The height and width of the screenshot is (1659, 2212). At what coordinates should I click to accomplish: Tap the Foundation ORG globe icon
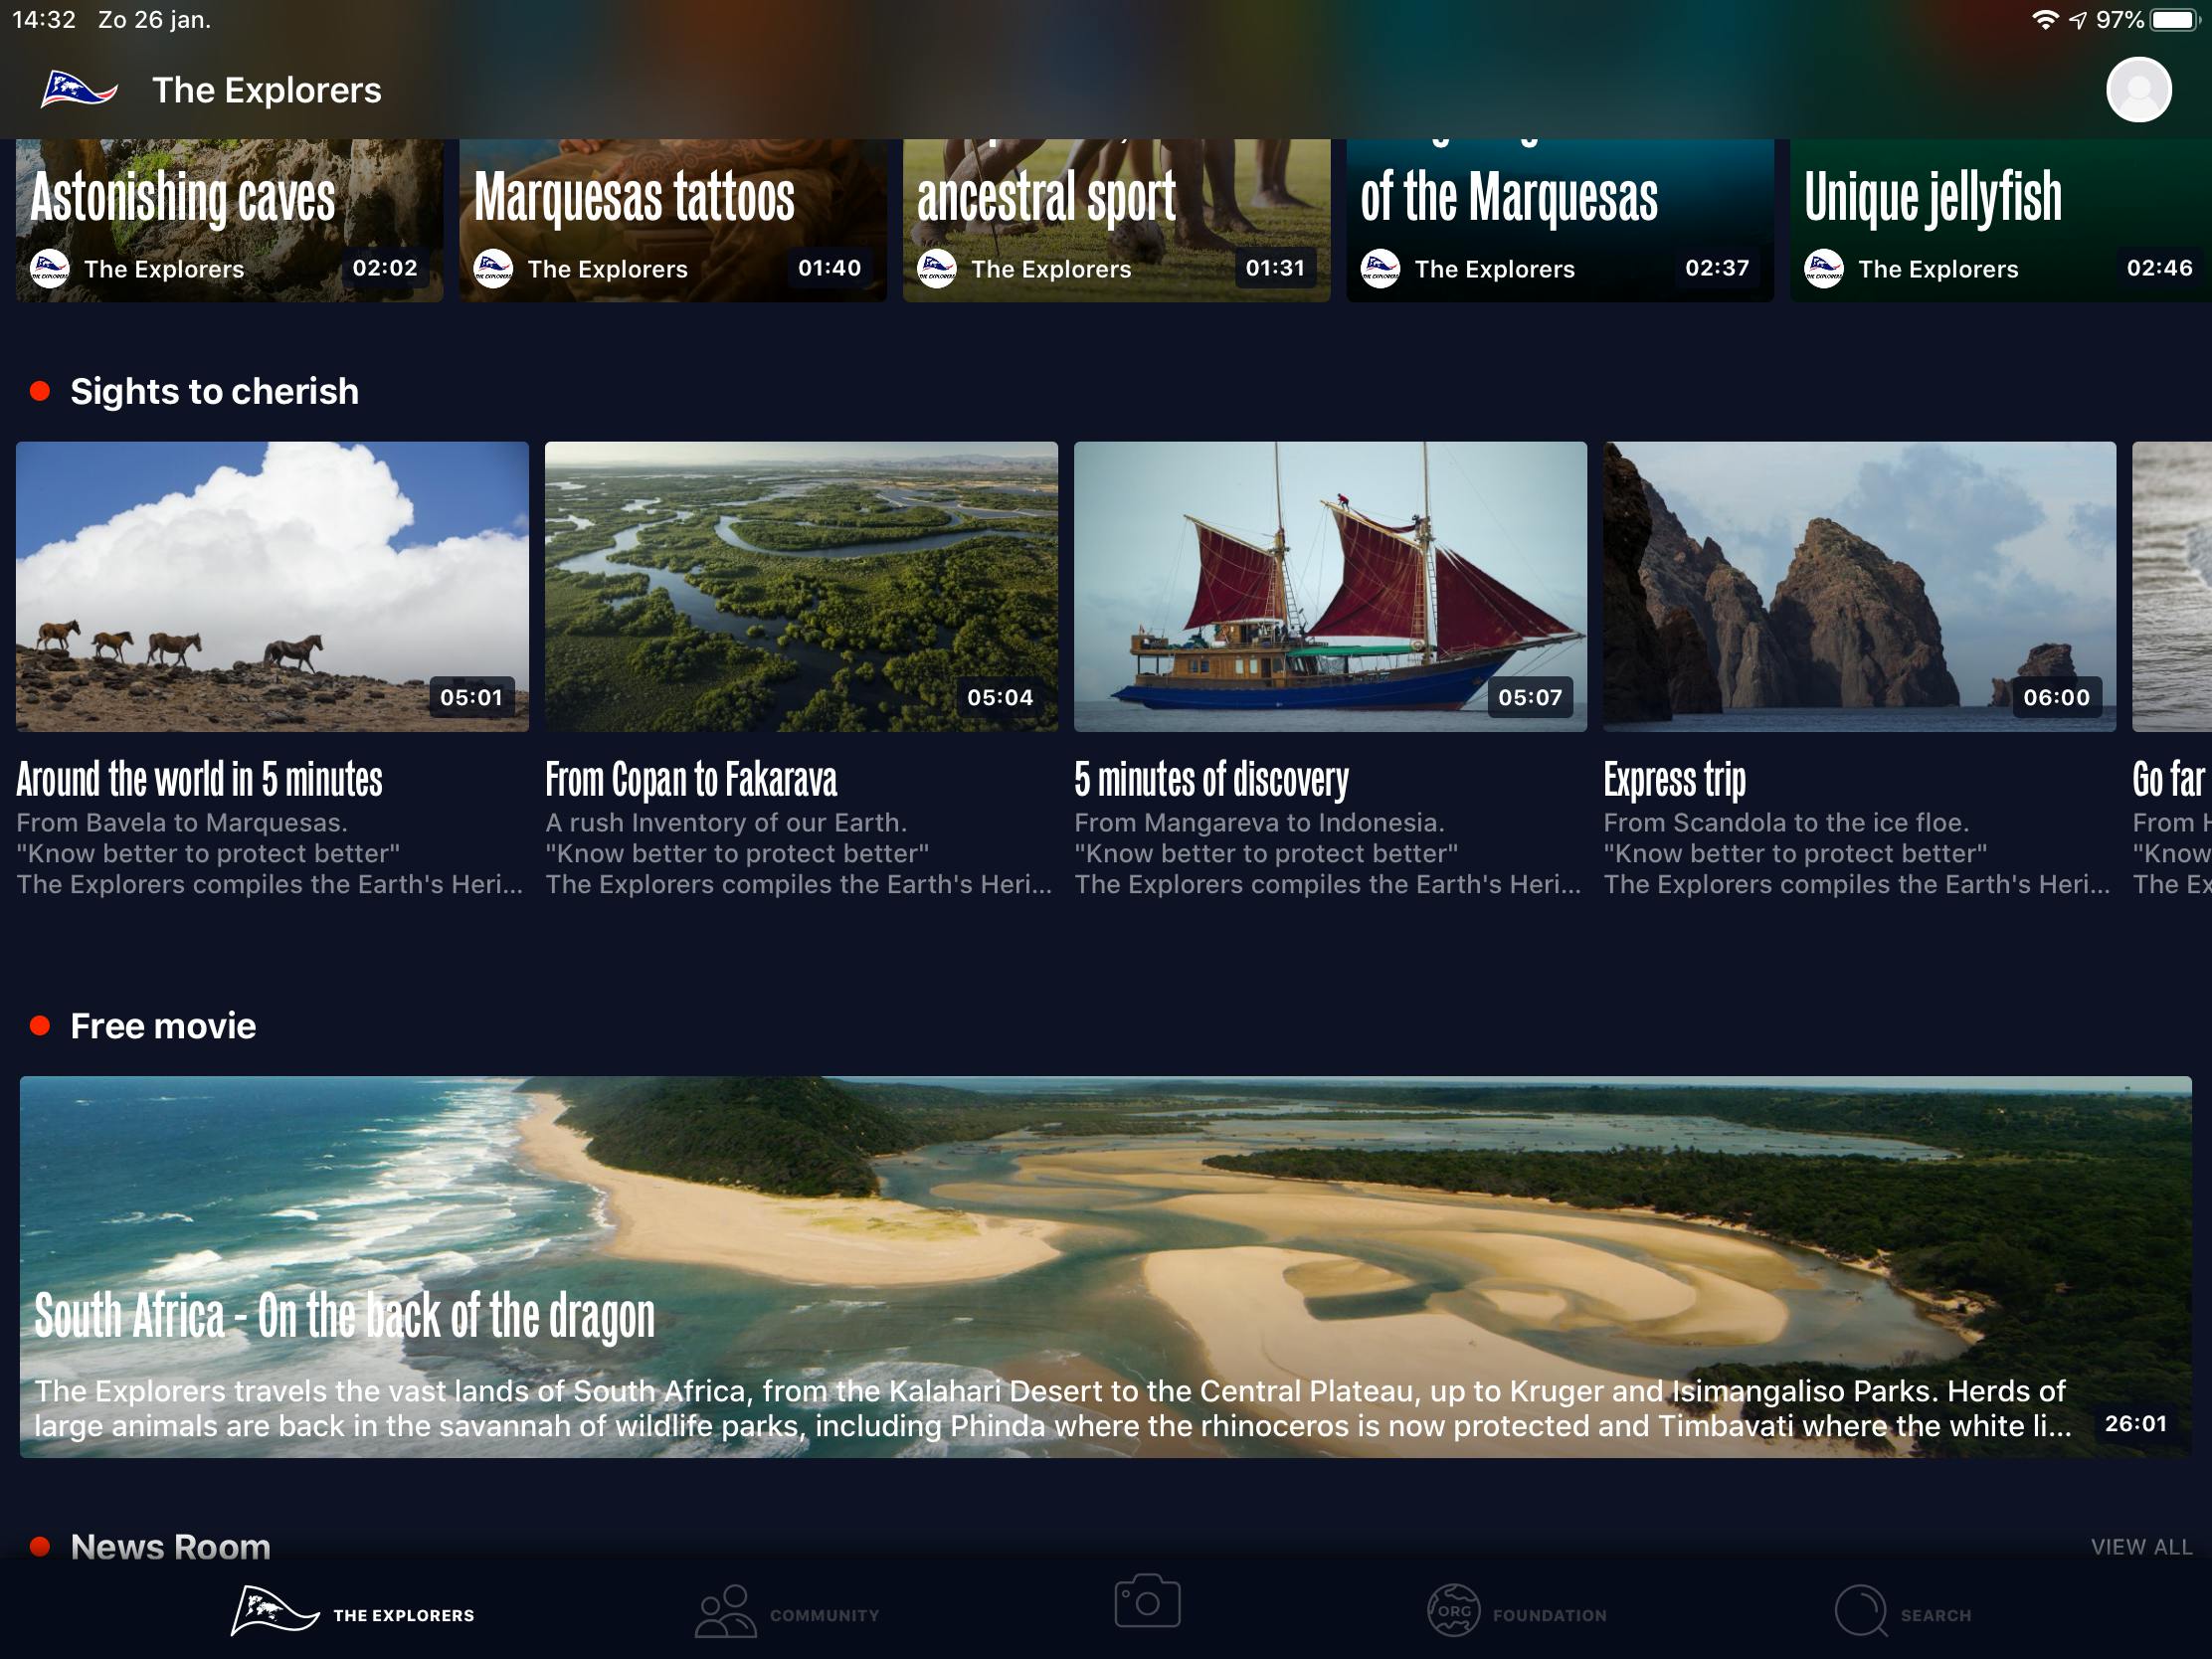click(x=1452, y=1612)
